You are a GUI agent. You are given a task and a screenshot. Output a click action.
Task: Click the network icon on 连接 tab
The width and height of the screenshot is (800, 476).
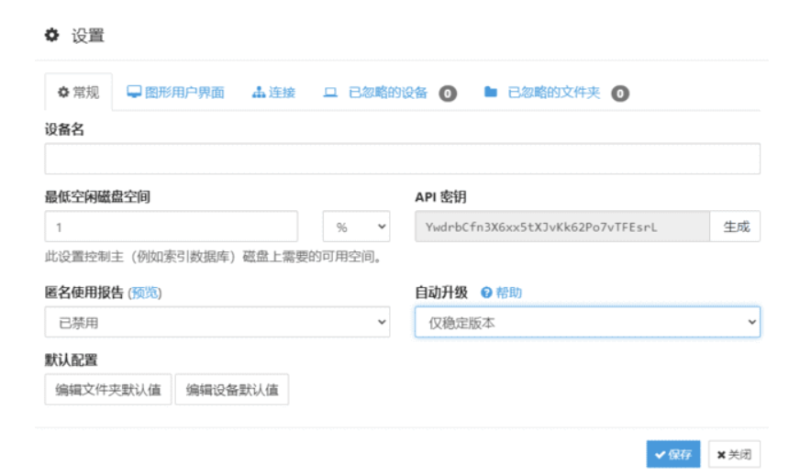[x=257, y=93]
